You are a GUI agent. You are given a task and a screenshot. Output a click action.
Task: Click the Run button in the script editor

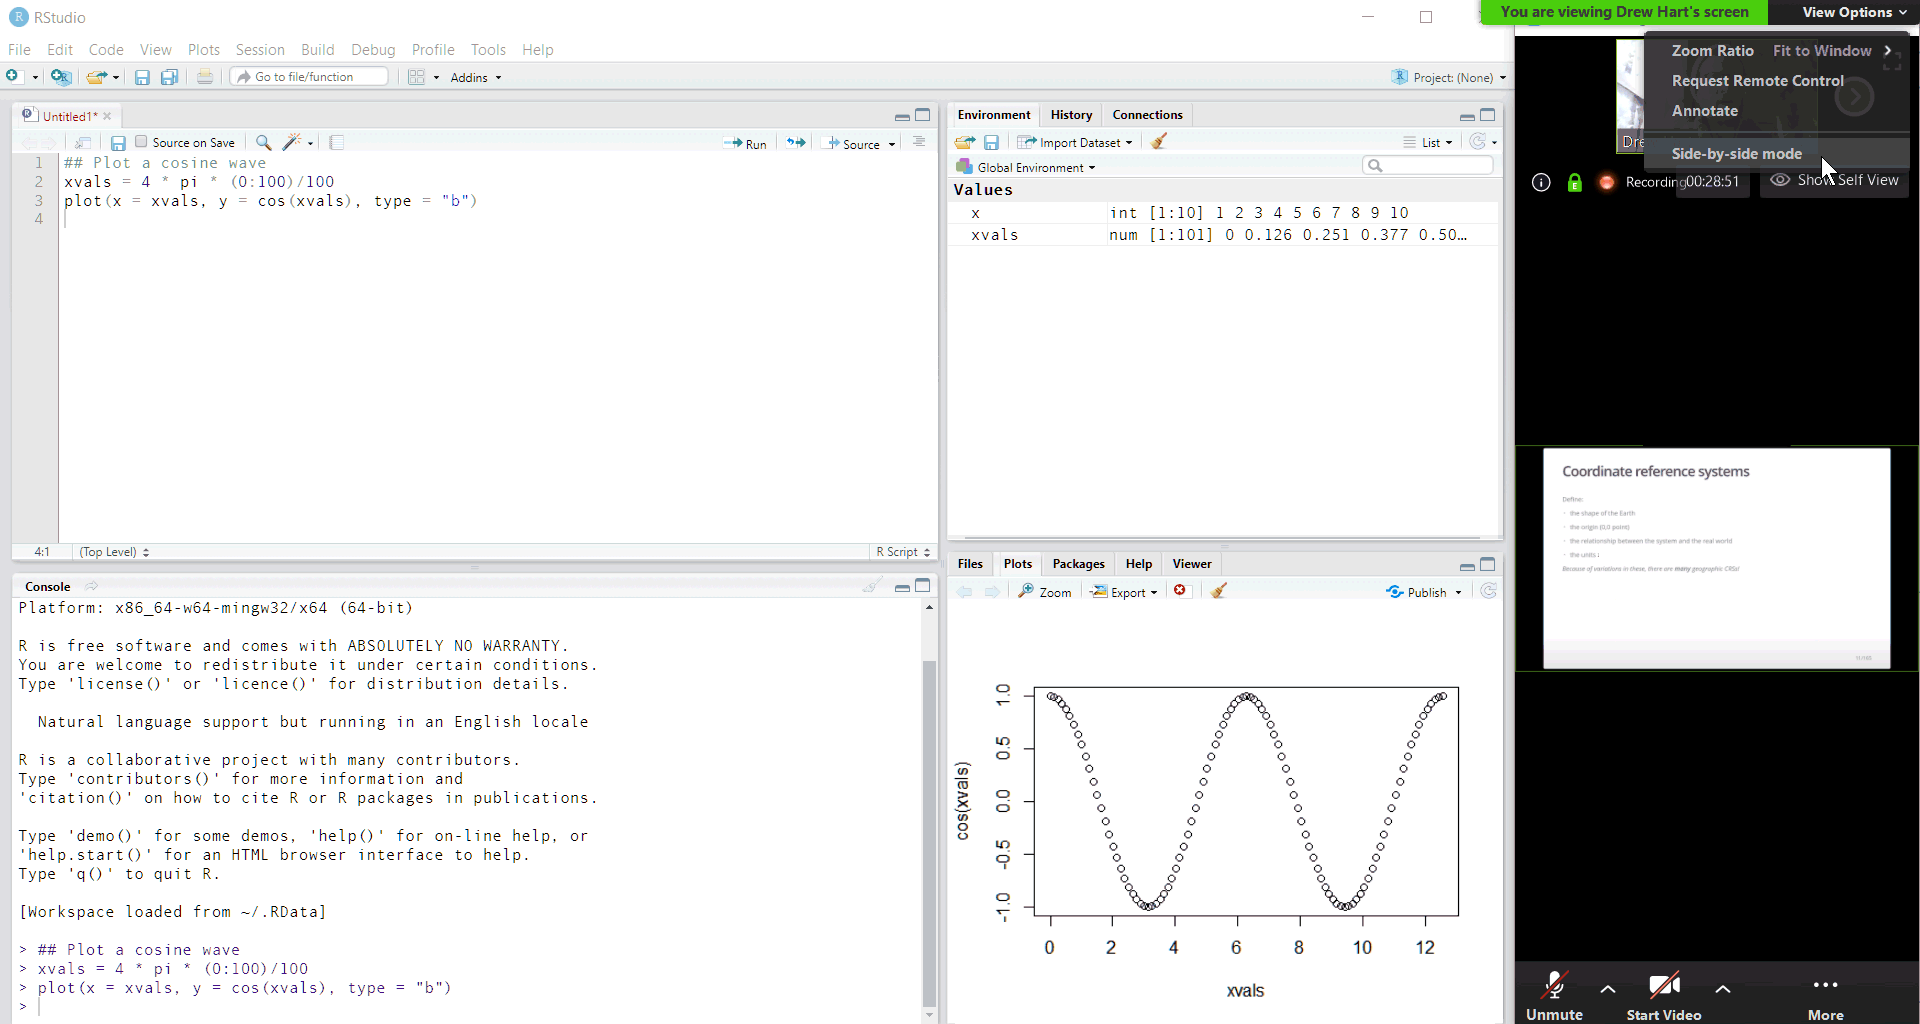745,143
